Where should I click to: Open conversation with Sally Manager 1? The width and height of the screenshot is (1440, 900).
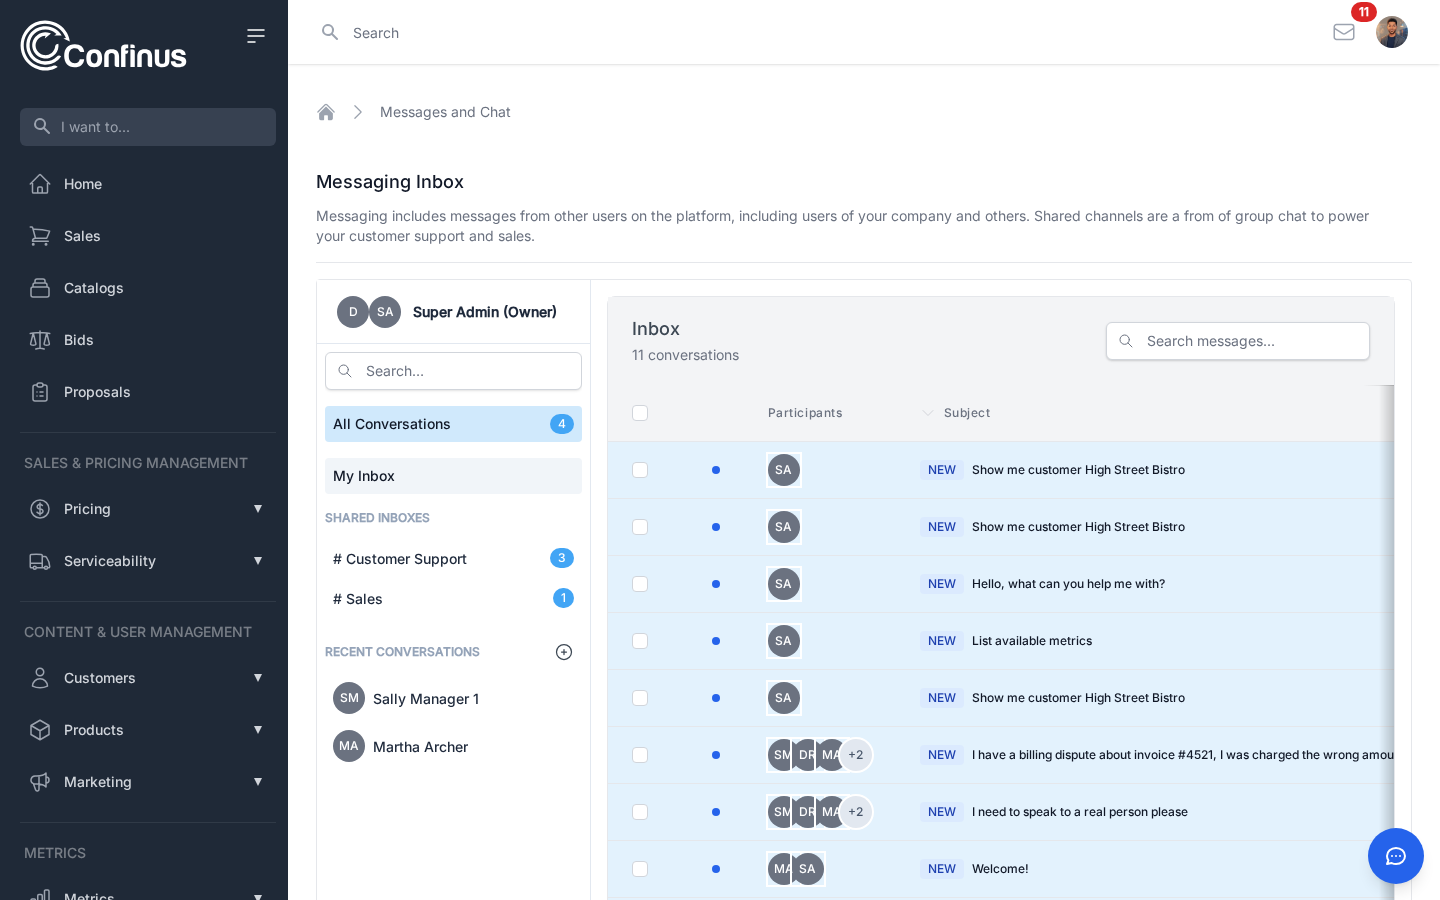[x=426, y=699]
